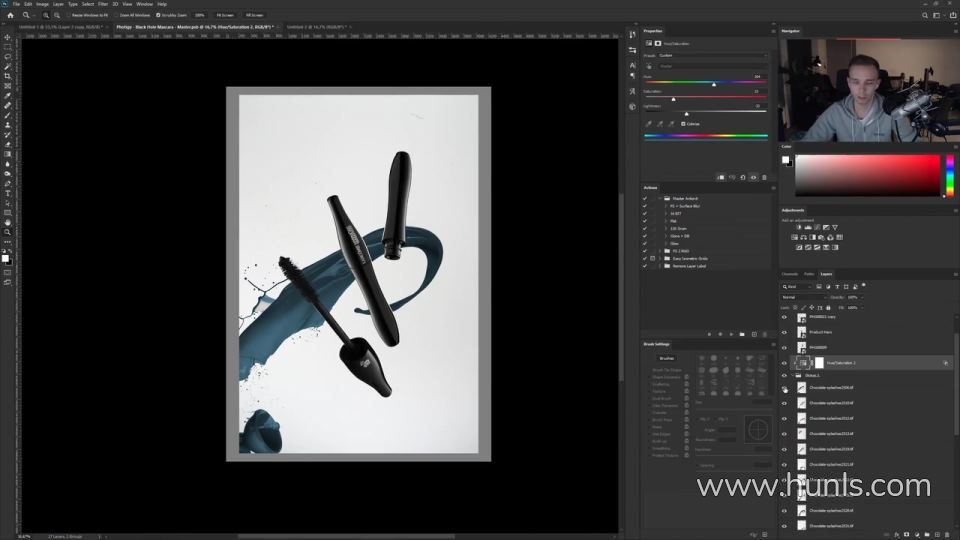Delete the adjustment via Properties trash icon

click(765, 177)
